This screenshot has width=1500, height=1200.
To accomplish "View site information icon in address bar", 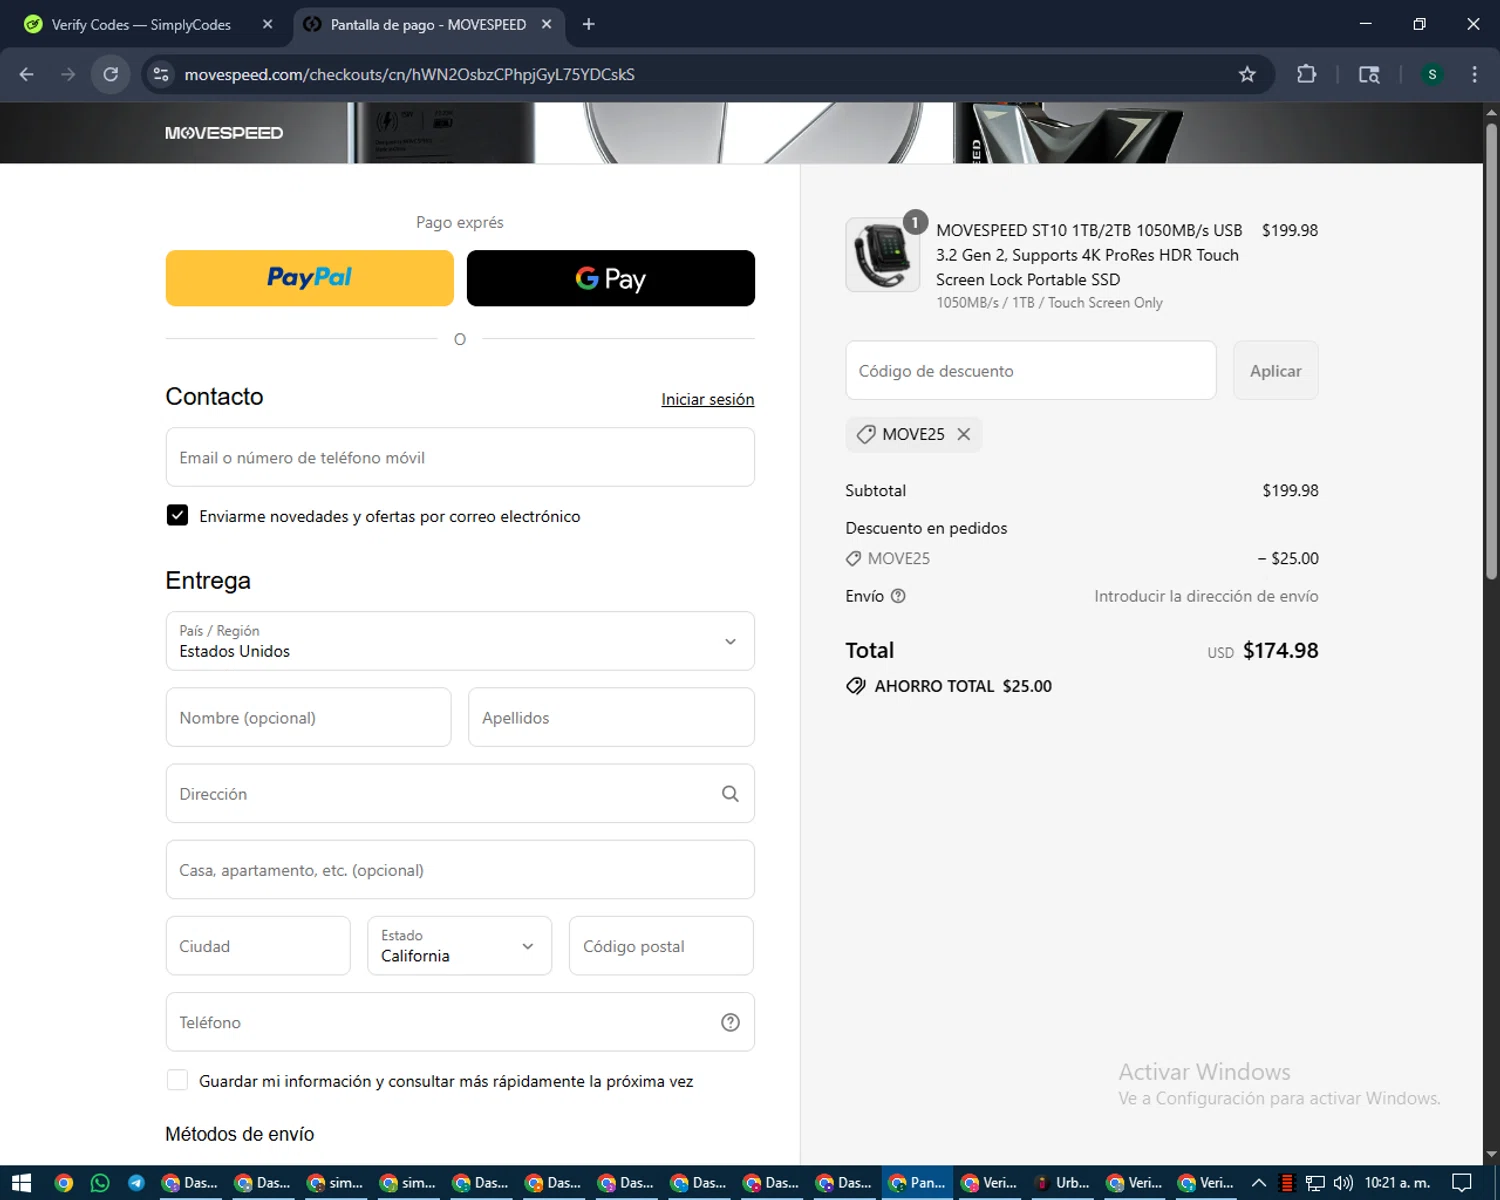I will coord(161,74).
